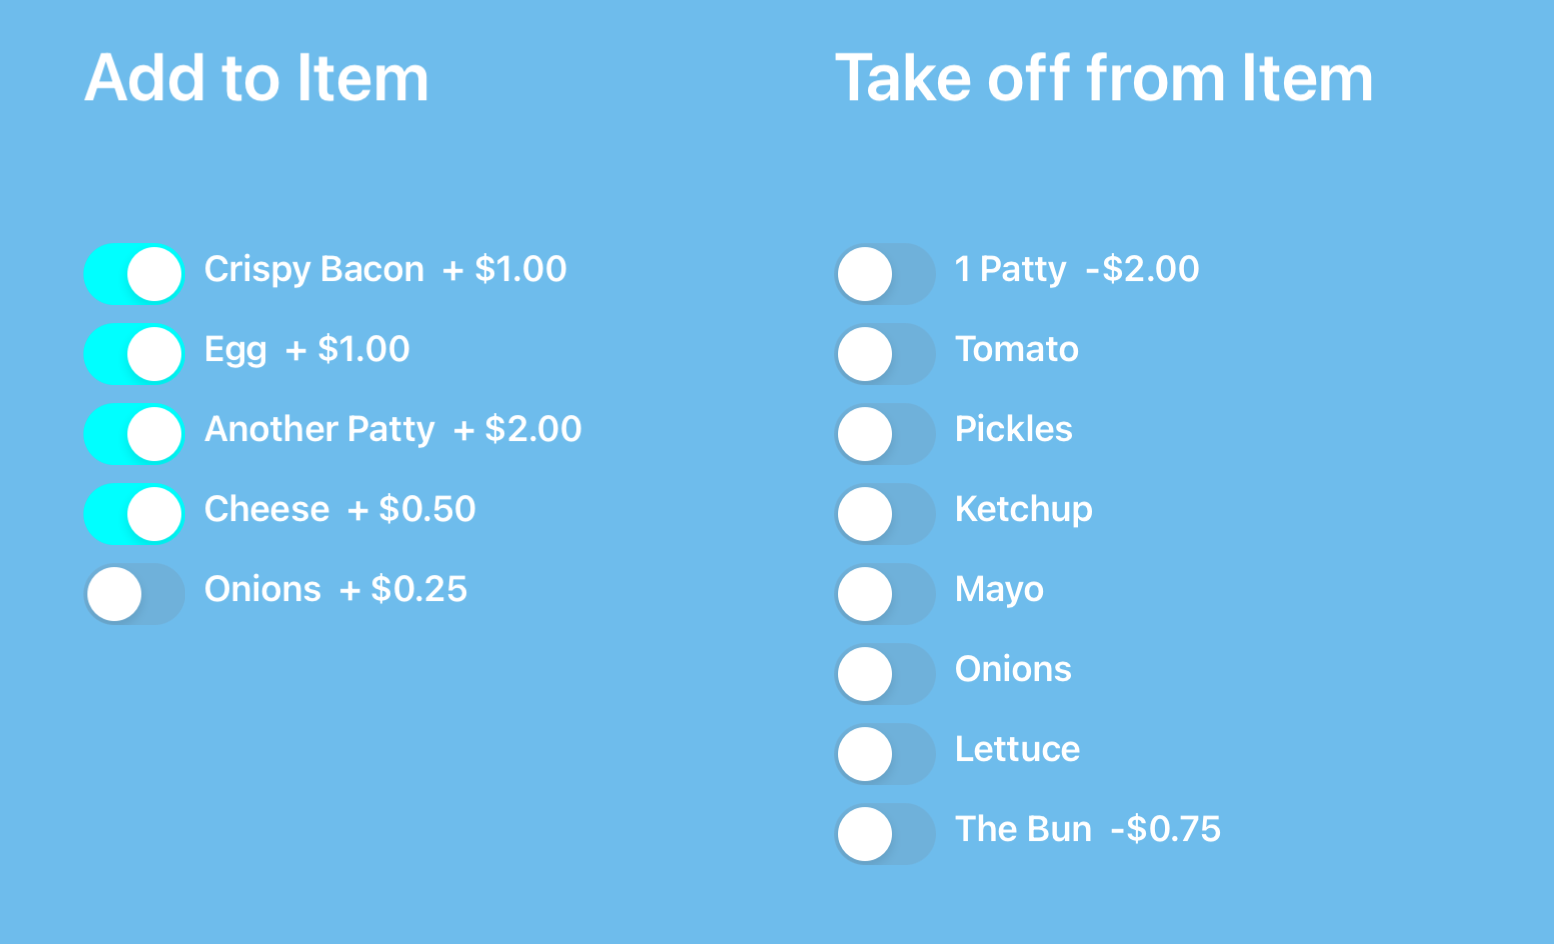Image resolution: width=1554 pixels, height=944 pixels.
Task: Toggle off Another Patty add-on
Action: tap(134, 433)
